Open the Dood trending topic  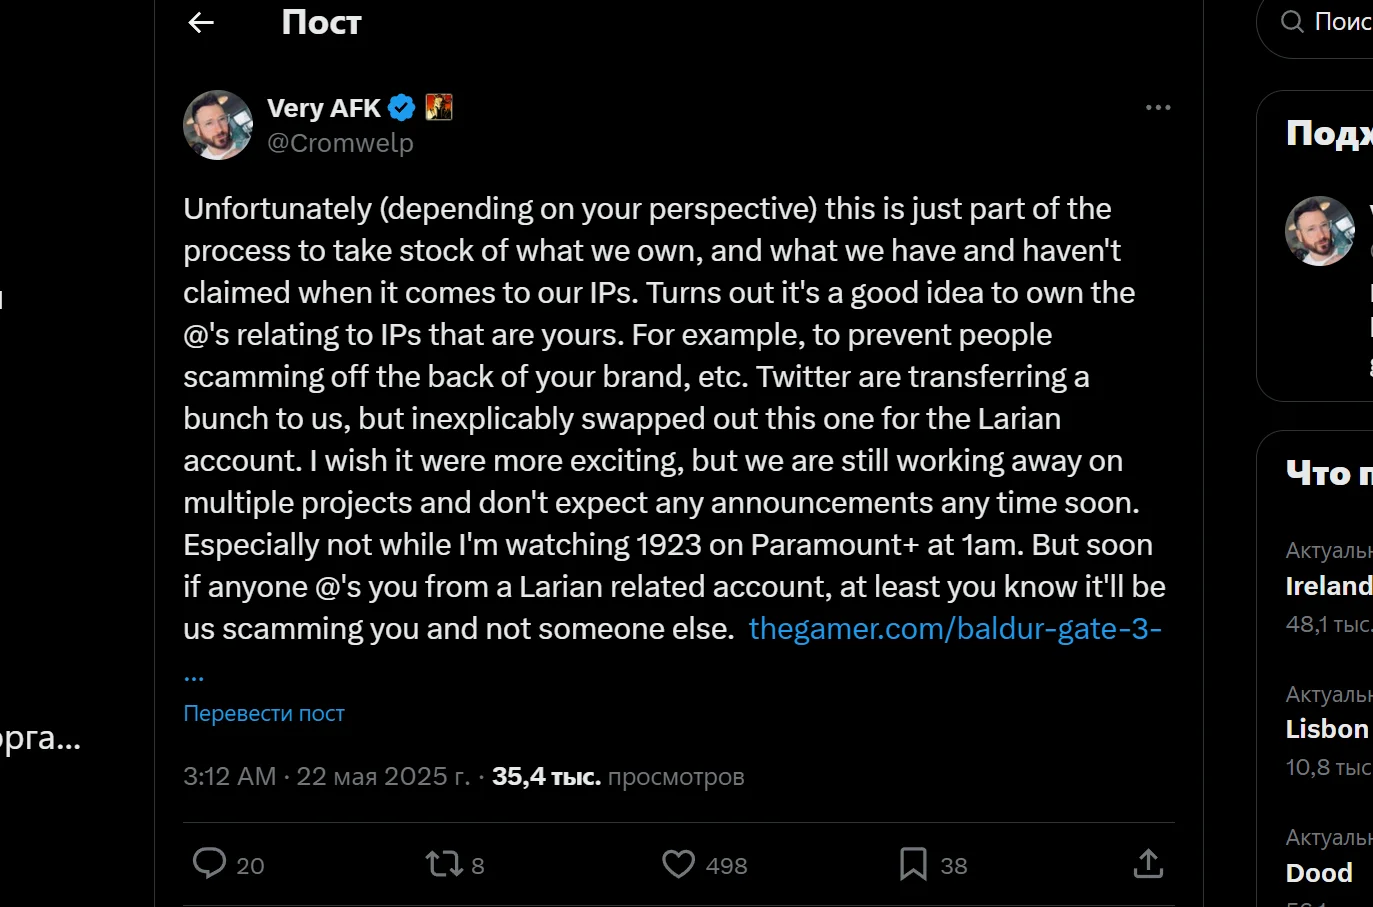[x=1319, y=873]
